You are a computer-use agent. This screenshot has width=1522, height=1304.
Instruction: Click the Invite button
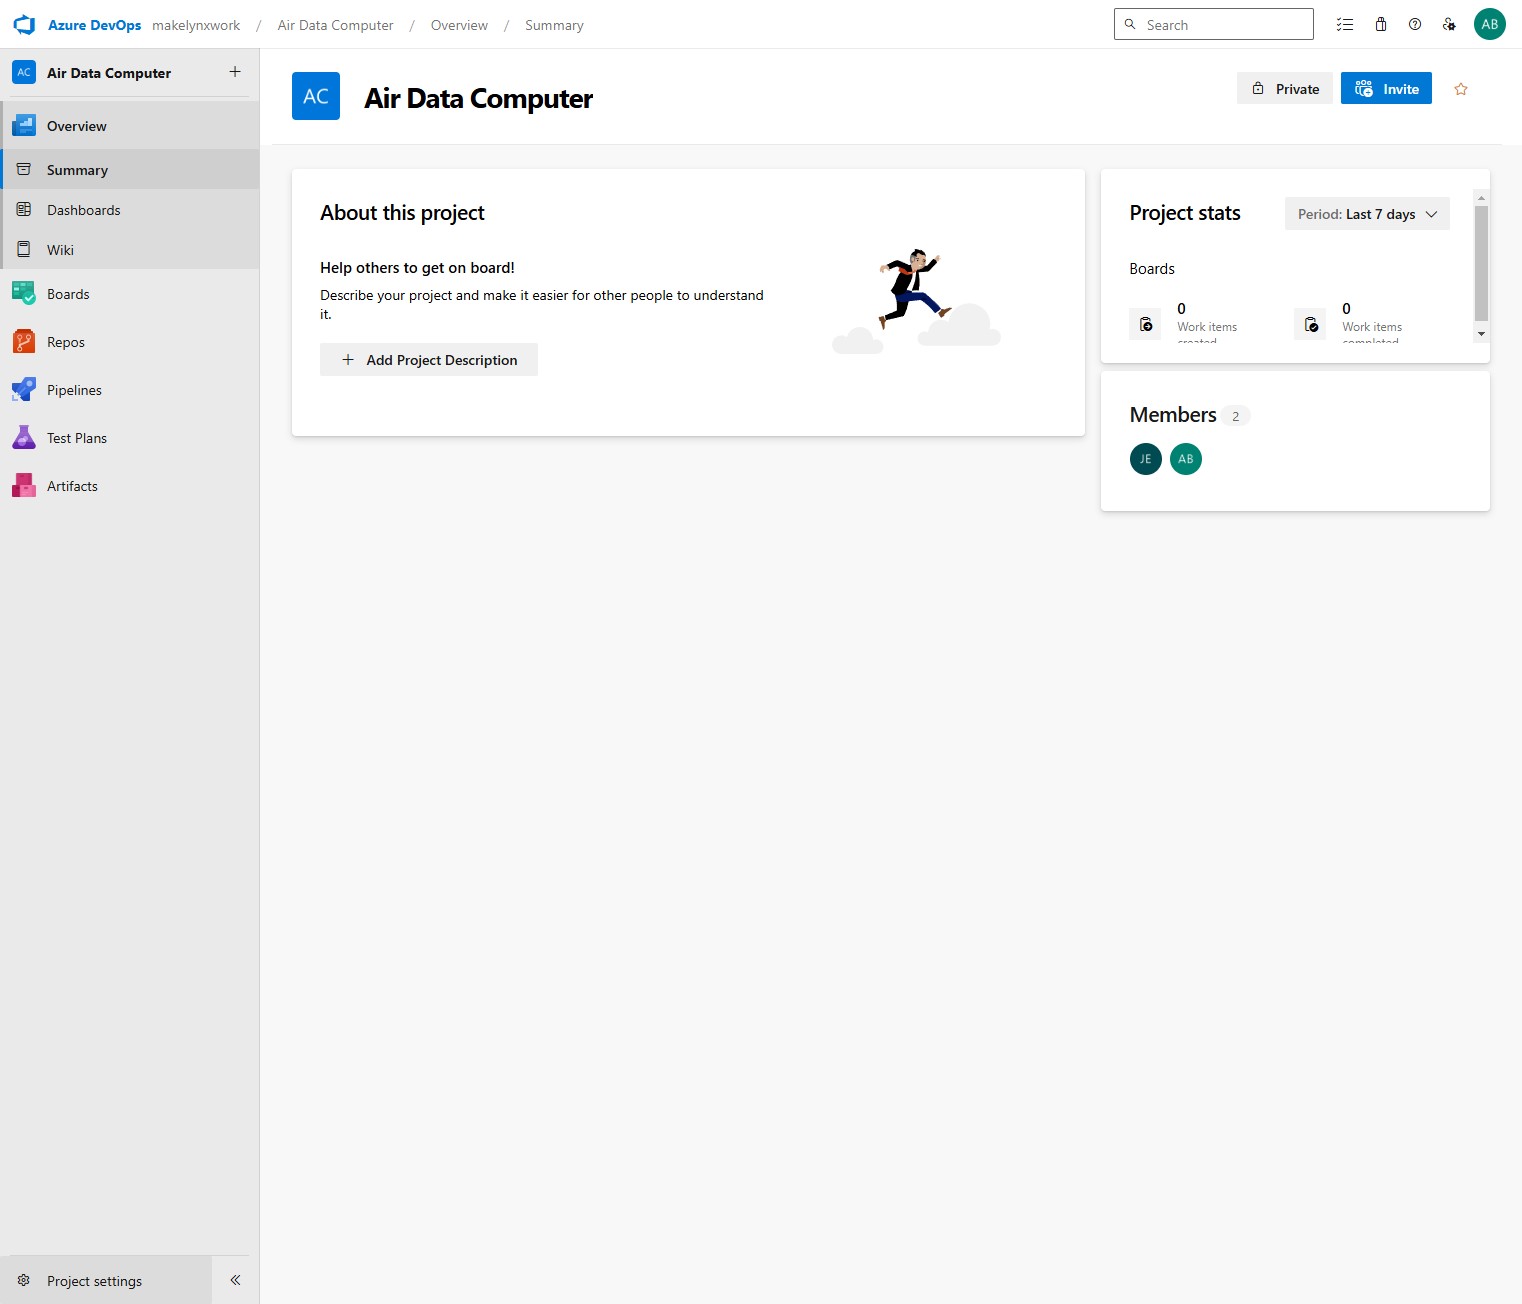1386,89
